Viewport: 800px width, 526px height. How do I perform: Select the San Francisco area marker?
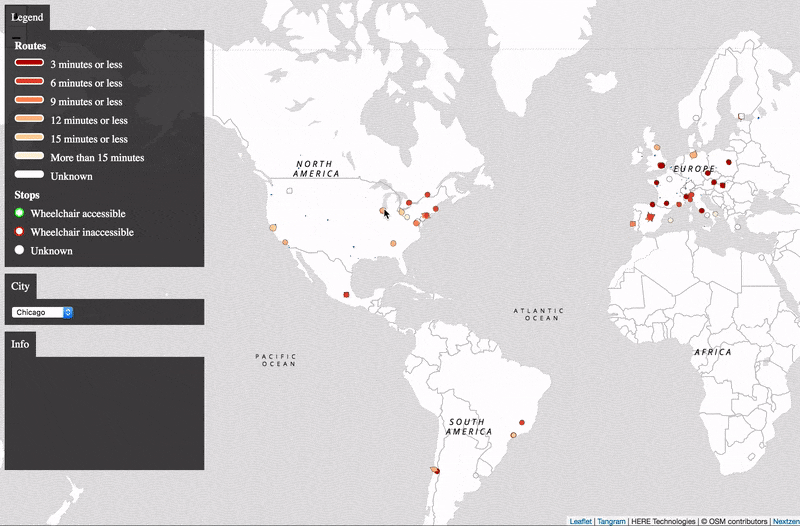click(x=273, y=228)
